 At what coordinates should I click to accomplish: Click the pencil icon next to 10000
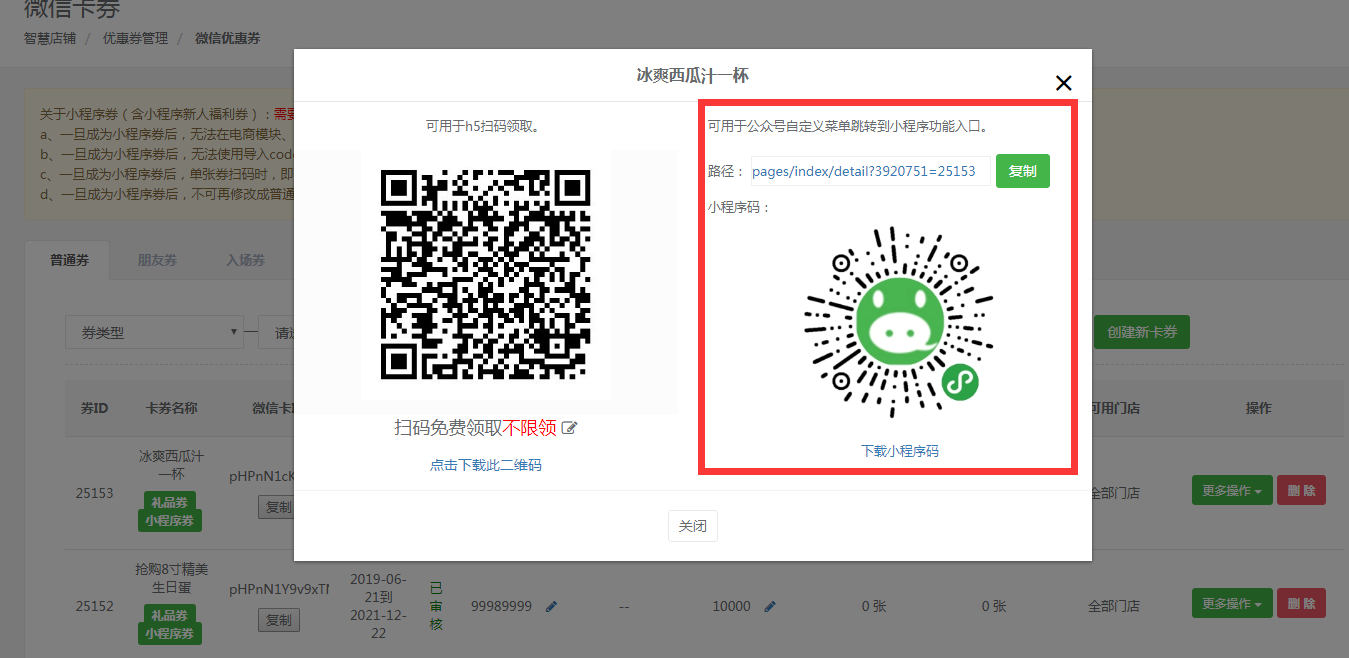[770, 606]
